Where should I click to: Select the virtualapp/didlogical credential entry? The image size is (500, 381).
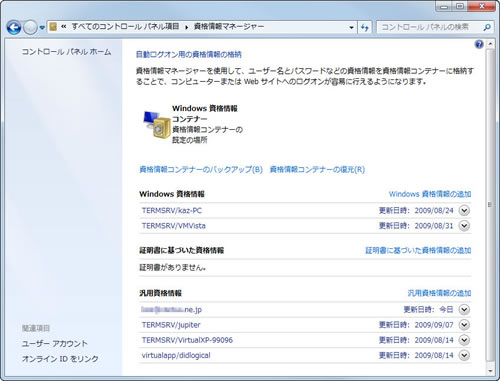coord(176,355)
